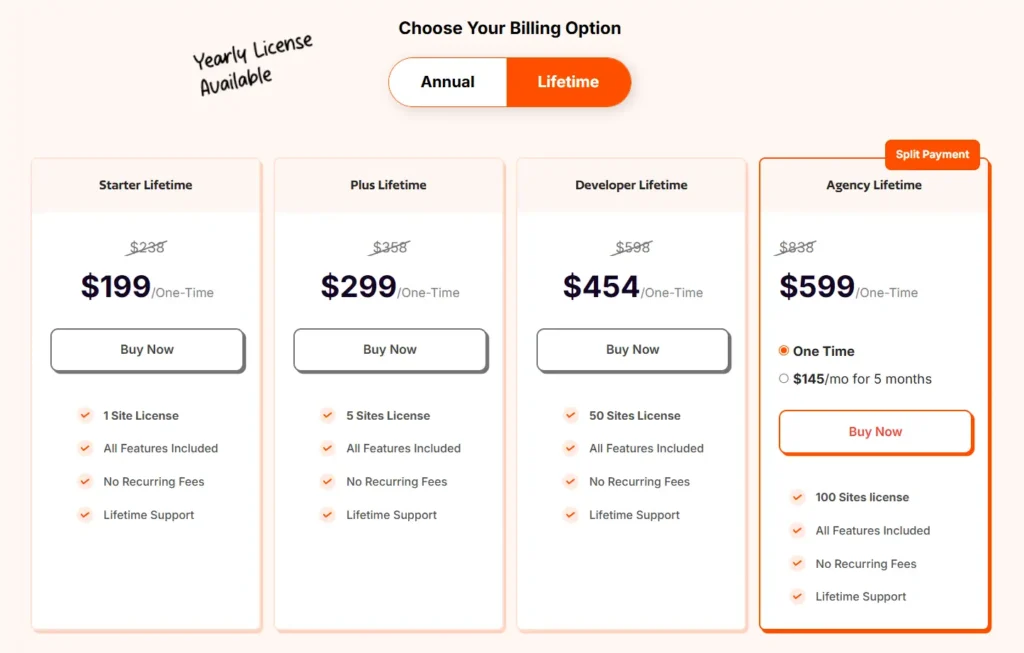1024x653 pixels.
Task: Click checkmark icon next to 100 Sites license
Action: click(797, 497)
